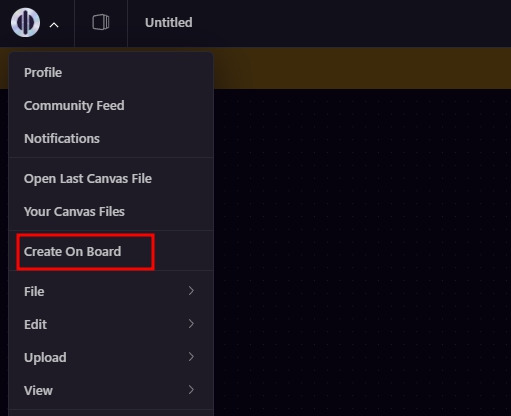Expand the arrow next to Upload
The width and height of the screenshot is (511, 416).
click(191, 357)
